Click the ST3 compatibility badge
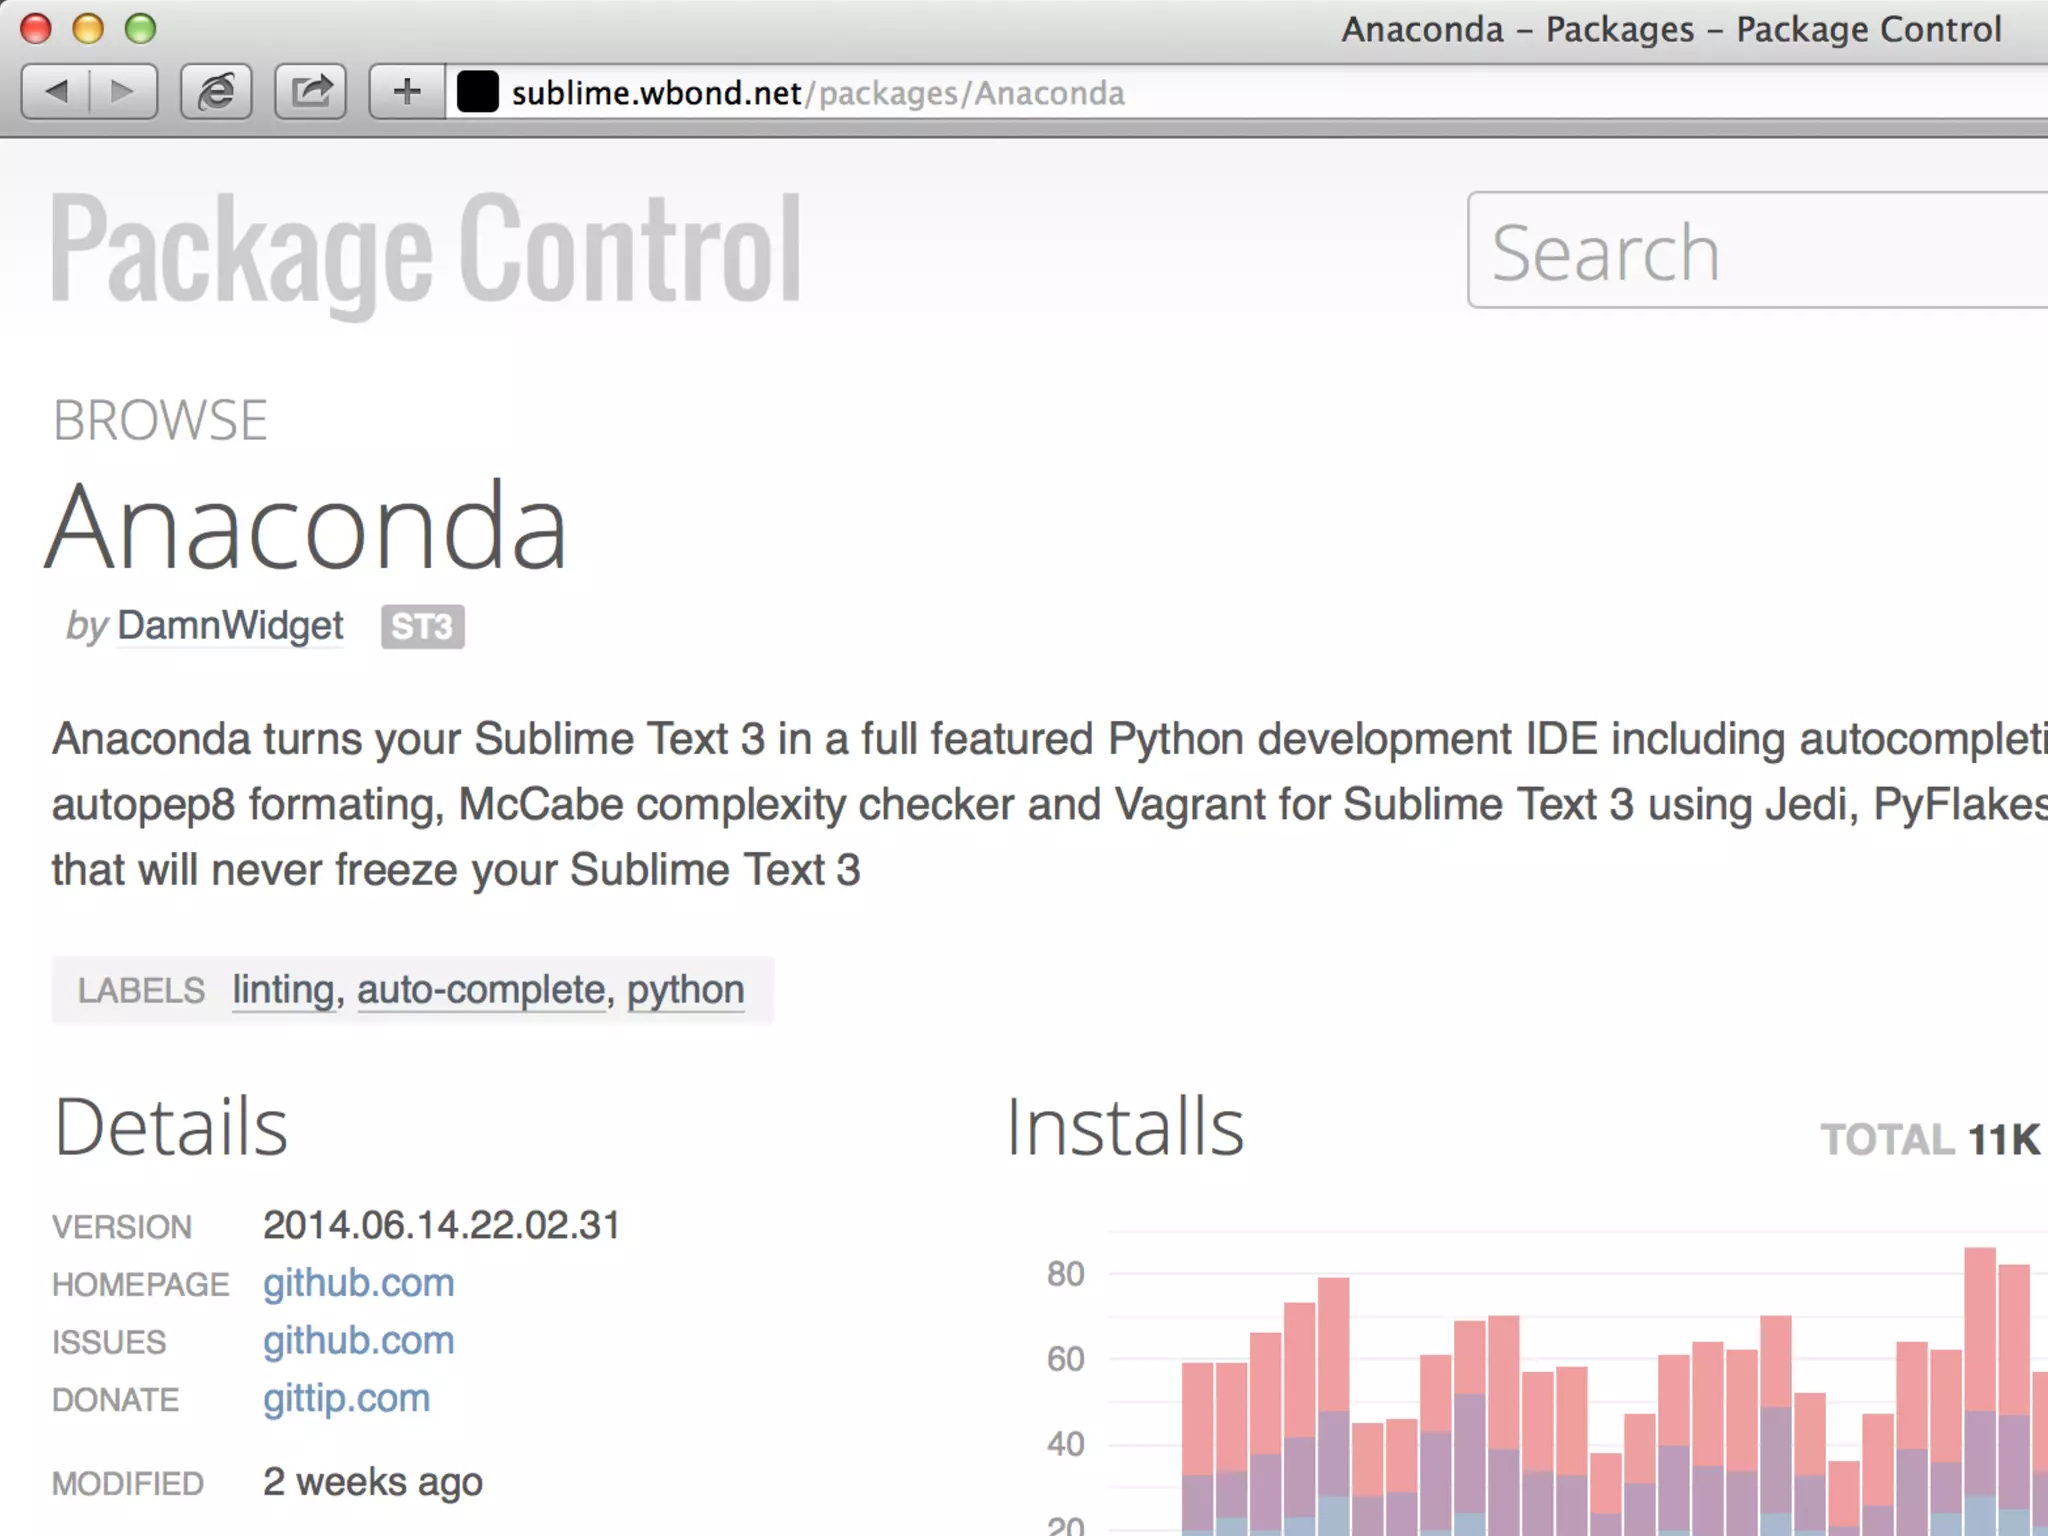This screenshot has height=1536, width=2048. (x=423, y=627)
